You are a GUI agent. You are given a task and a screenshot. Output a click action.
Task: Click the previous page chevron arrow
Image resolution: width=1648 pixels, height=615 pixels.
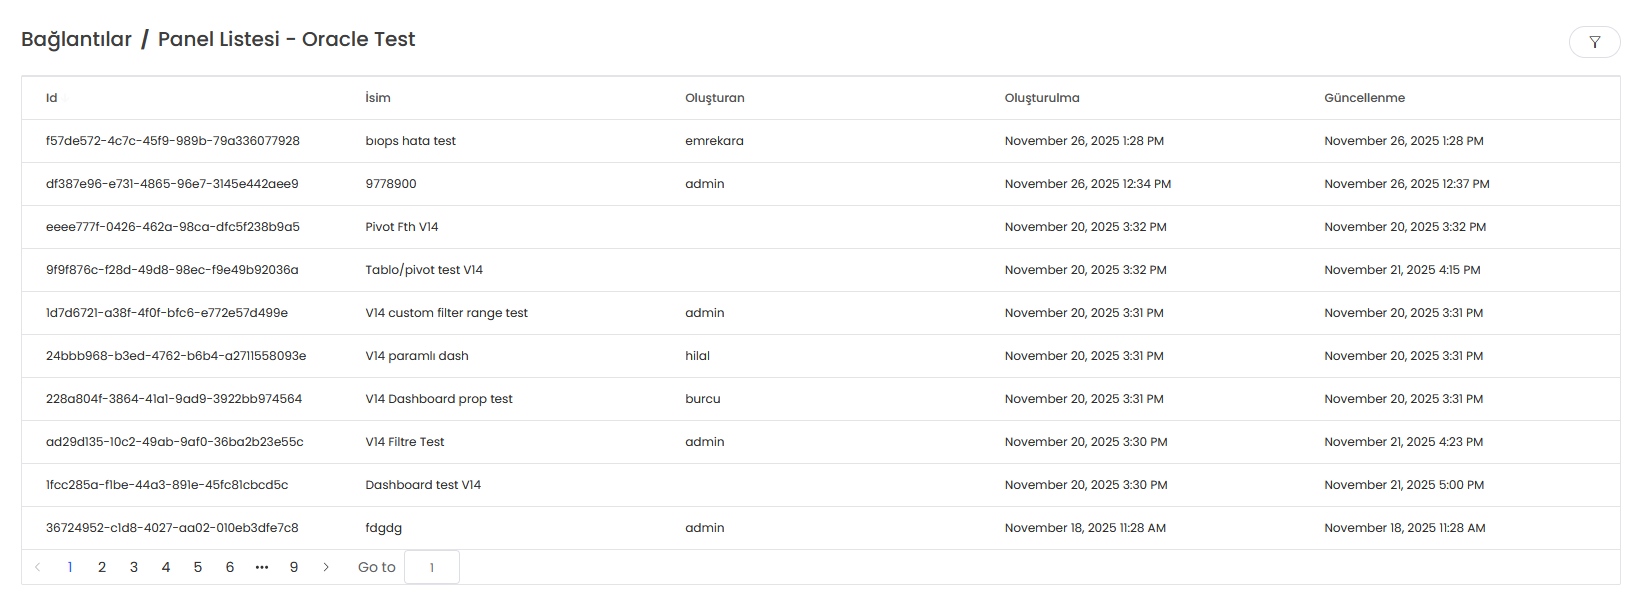click(38, 567)
